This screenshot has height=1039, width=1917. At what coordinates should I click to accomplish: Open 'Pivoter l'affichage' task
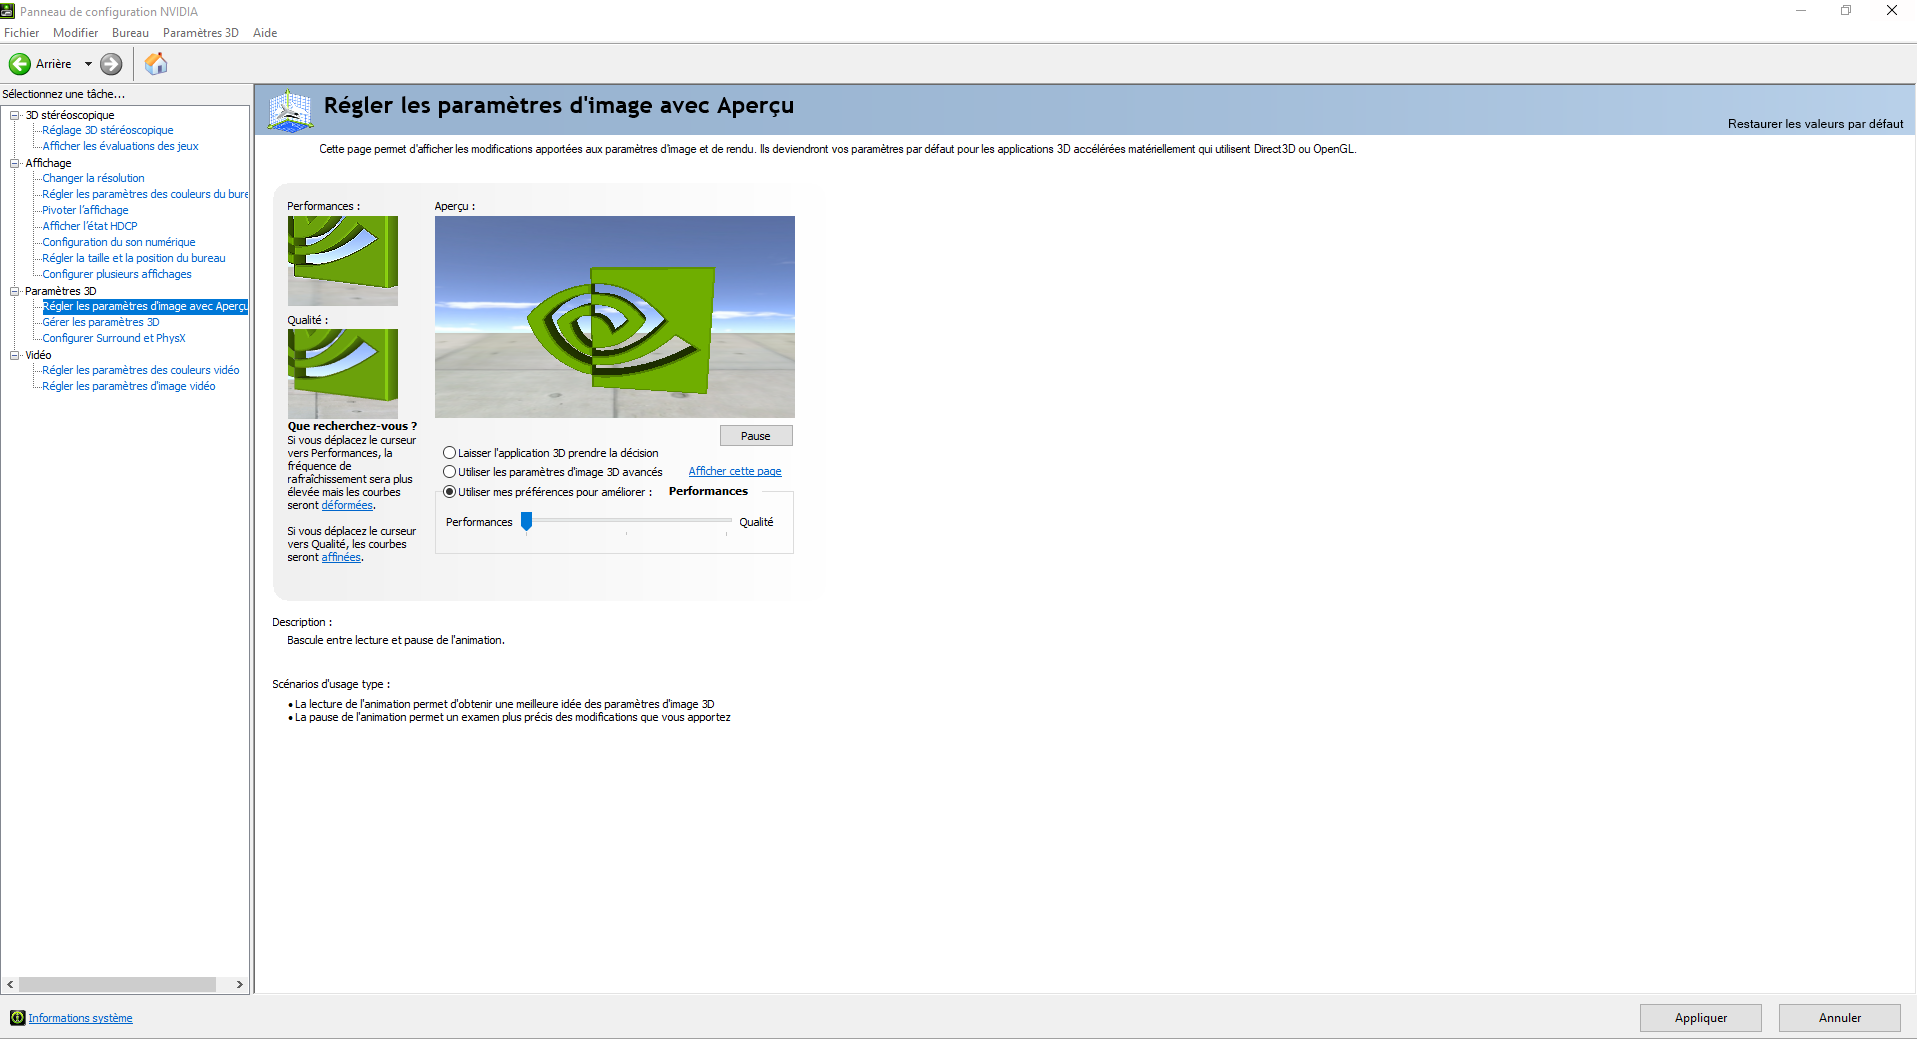tap(85, 210)
